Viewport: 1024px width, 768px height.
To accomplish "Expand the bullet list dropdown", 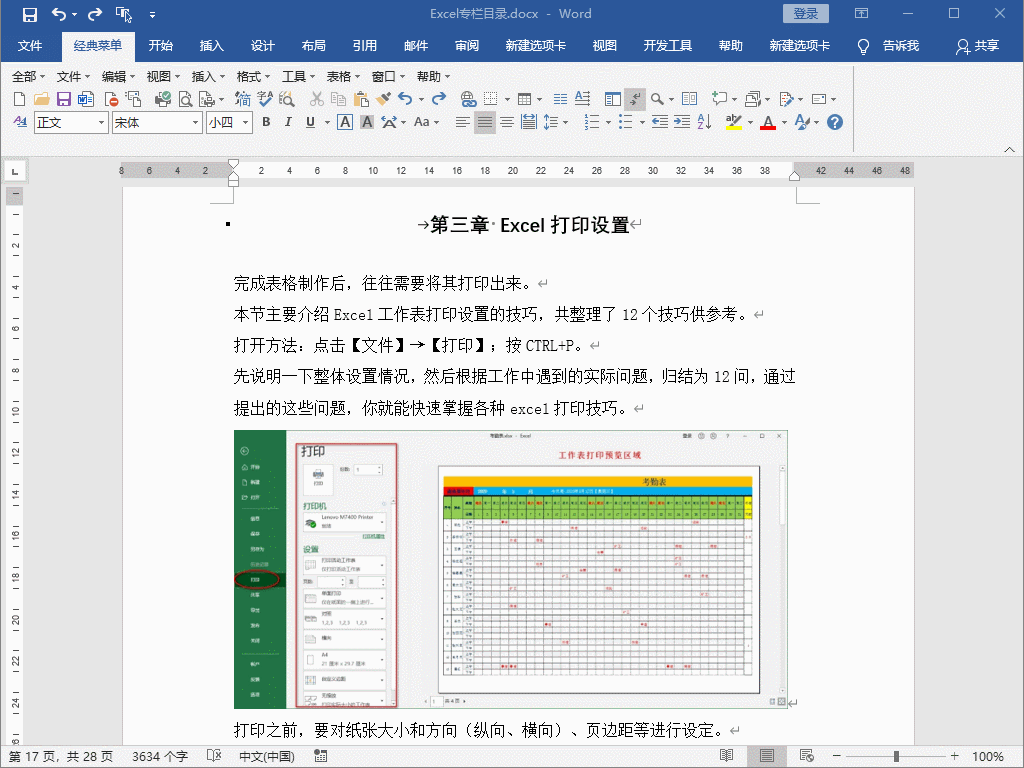I will click(x=642, y=122).
